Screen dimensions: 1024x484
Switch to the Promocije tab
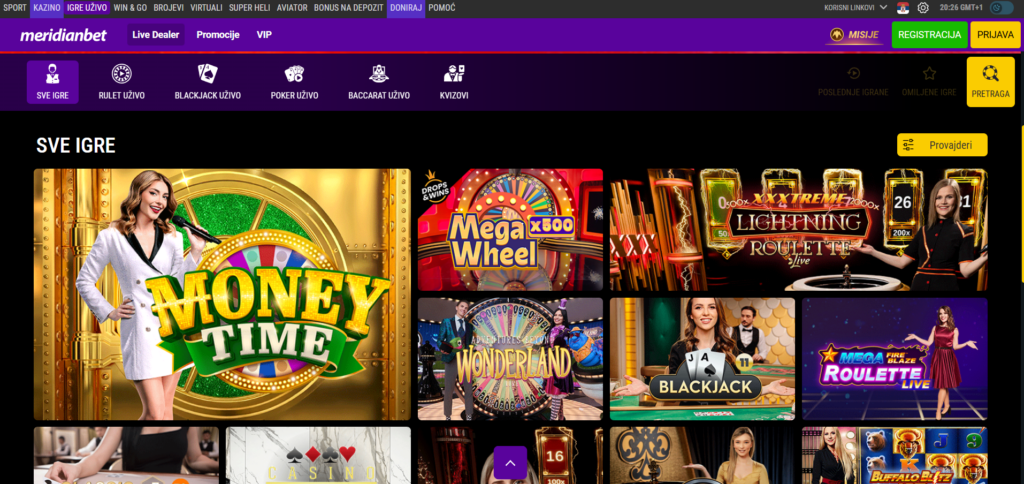pos(217,35)
